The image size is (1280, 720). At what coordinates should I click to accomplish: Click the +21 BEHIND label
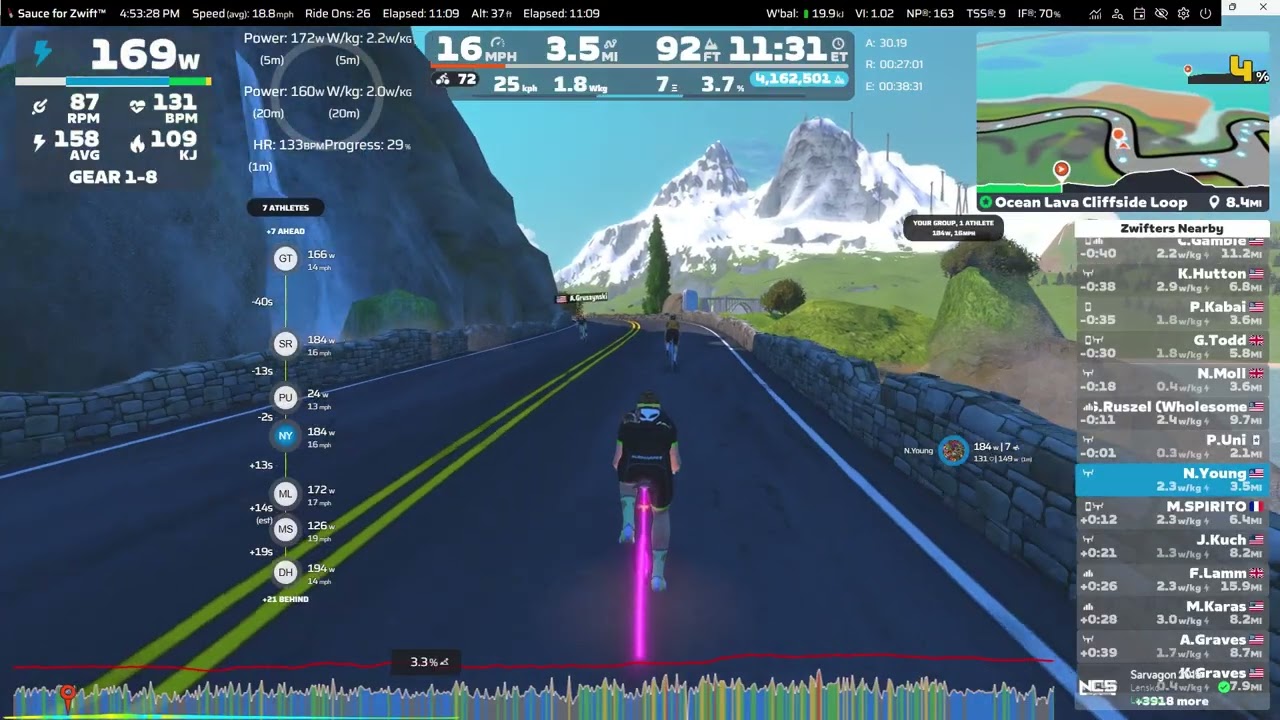point(286,599)
